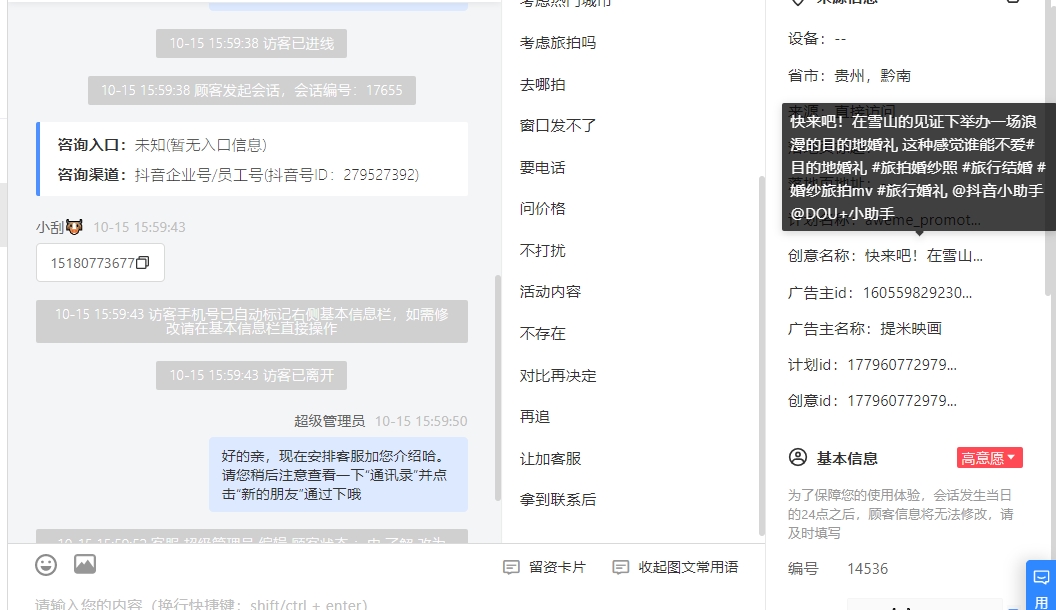Click the 超级管理员 reply message bubble
The image size is (1056, 610).
click(x=338, y=475)
